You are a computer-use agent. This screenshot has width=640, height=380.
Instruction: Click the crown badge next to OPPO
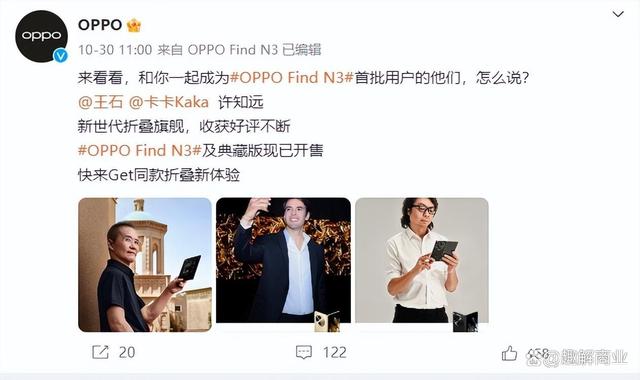(134, 25)
